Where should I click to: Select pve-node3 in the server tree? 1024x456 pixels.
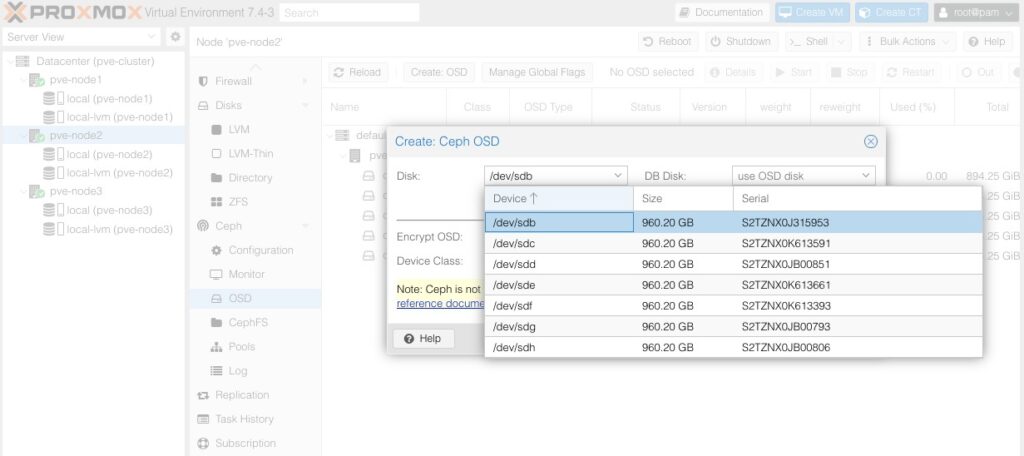tap(76, 191)
